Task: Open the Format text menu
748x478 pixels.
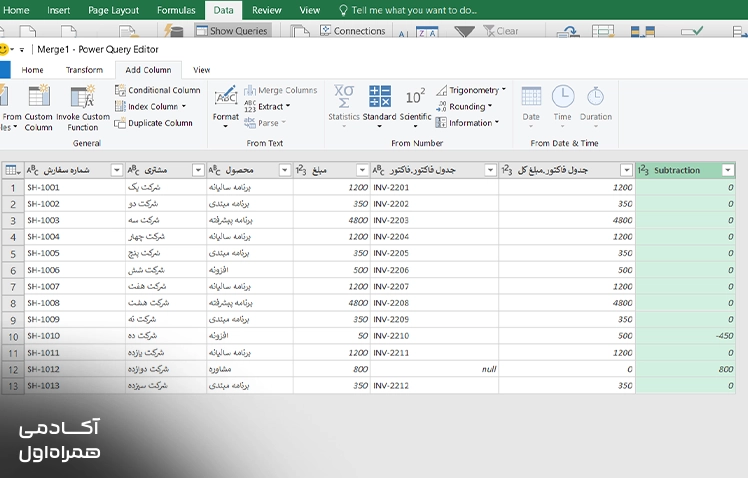Action: (226, 106)
